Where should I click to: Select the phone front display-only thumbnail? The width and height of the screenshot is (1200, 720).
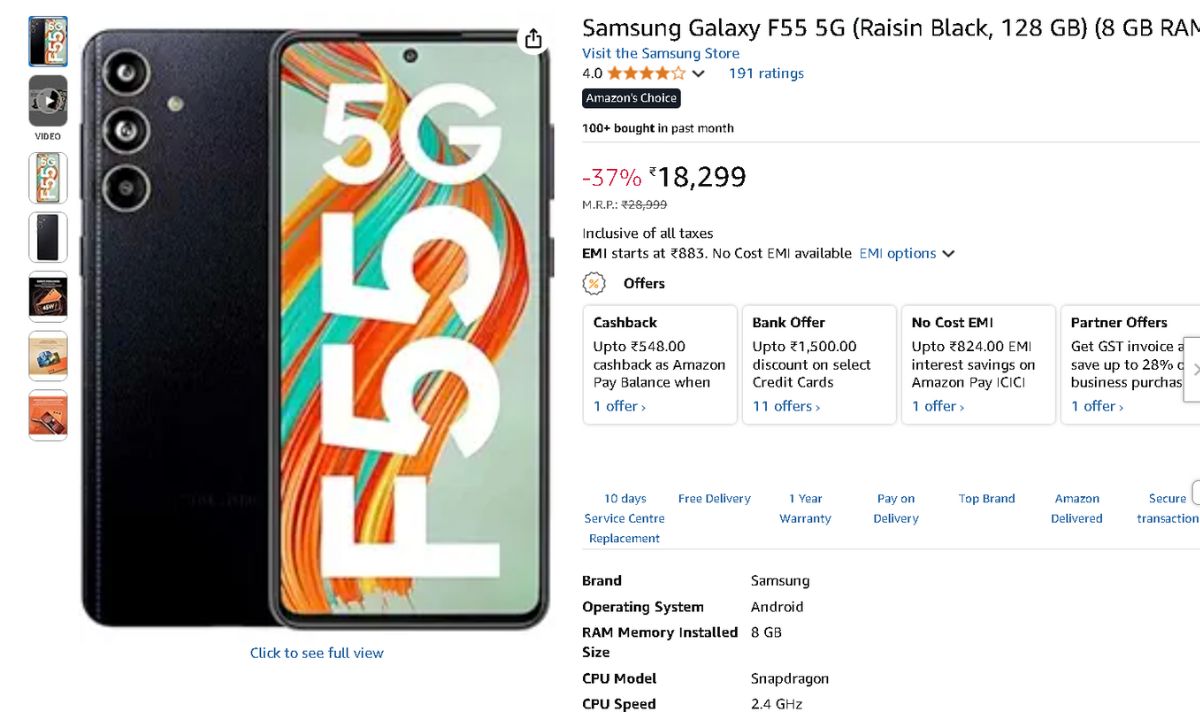48,178
